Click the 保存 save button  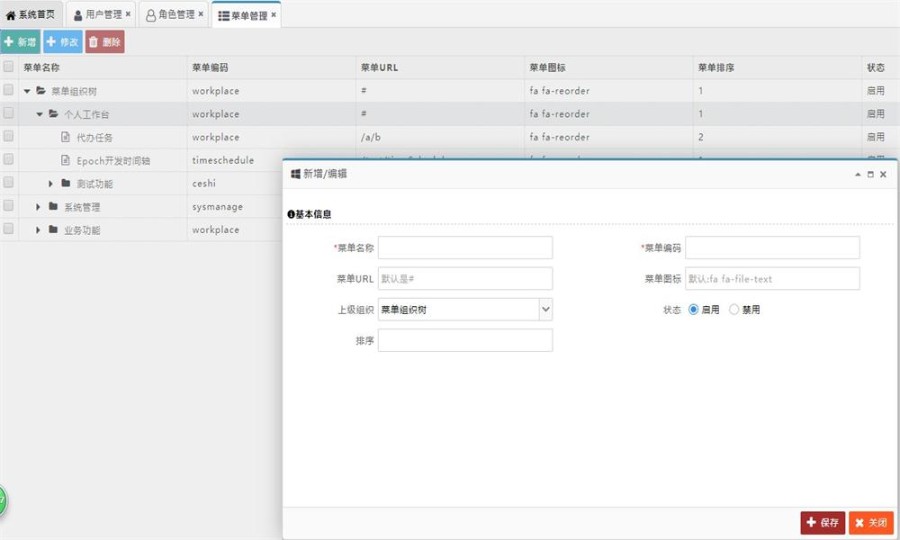pos(822,522)
